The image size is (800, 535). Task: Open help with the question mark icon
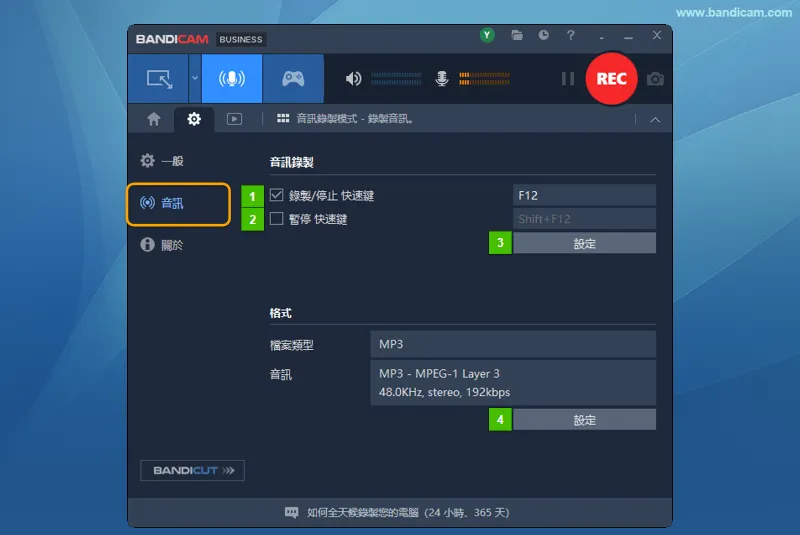pyautogui.click(x=570, y=35)
